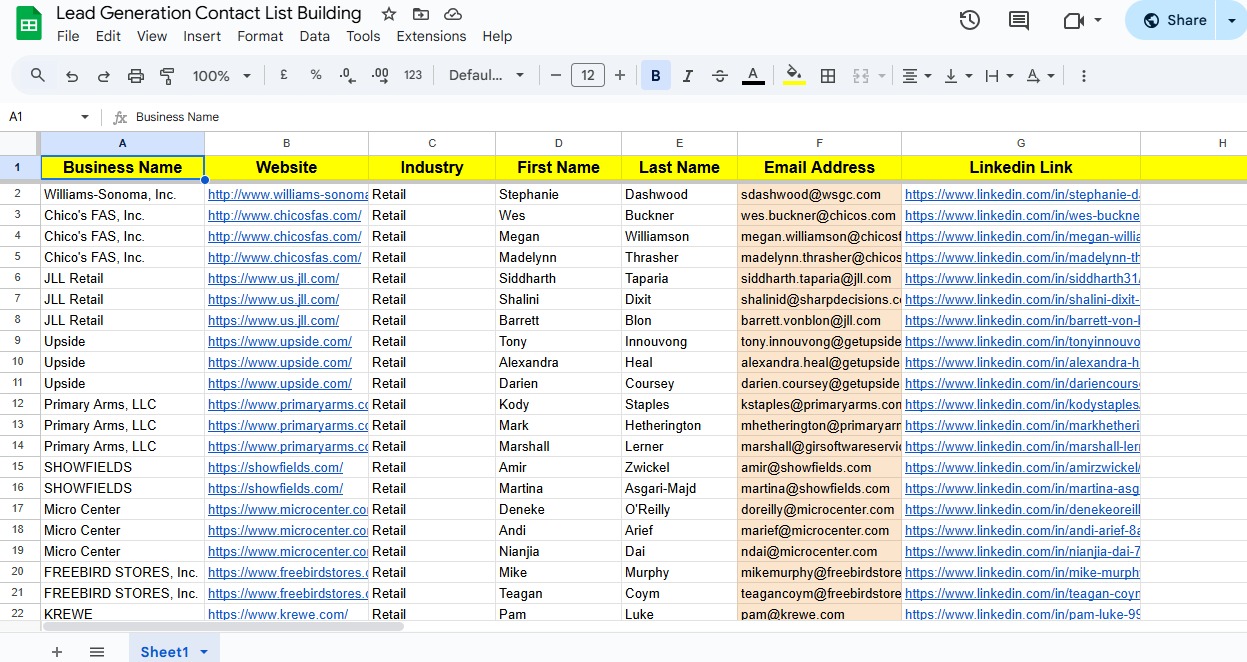This screenshot has height=662, width=1247.
Task: Switch to the Sheet1 tab
Action: point(164,652)
